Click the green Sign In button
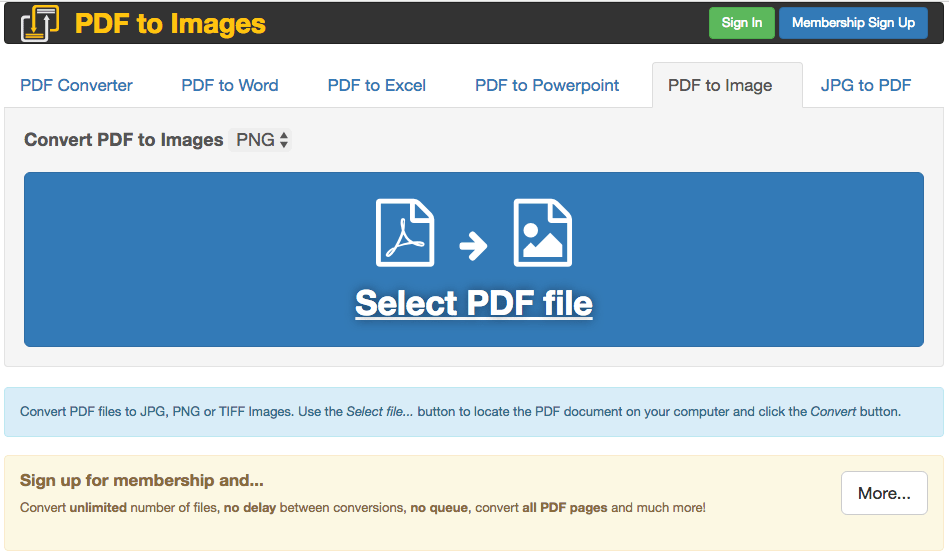This screenshot has height=554, width=949. (x=741, y=23)
